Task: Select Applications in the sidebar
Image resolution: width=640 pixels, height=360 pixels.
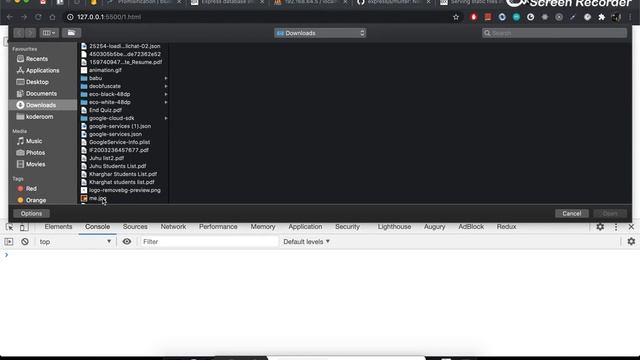Action: tap(42, 70)
